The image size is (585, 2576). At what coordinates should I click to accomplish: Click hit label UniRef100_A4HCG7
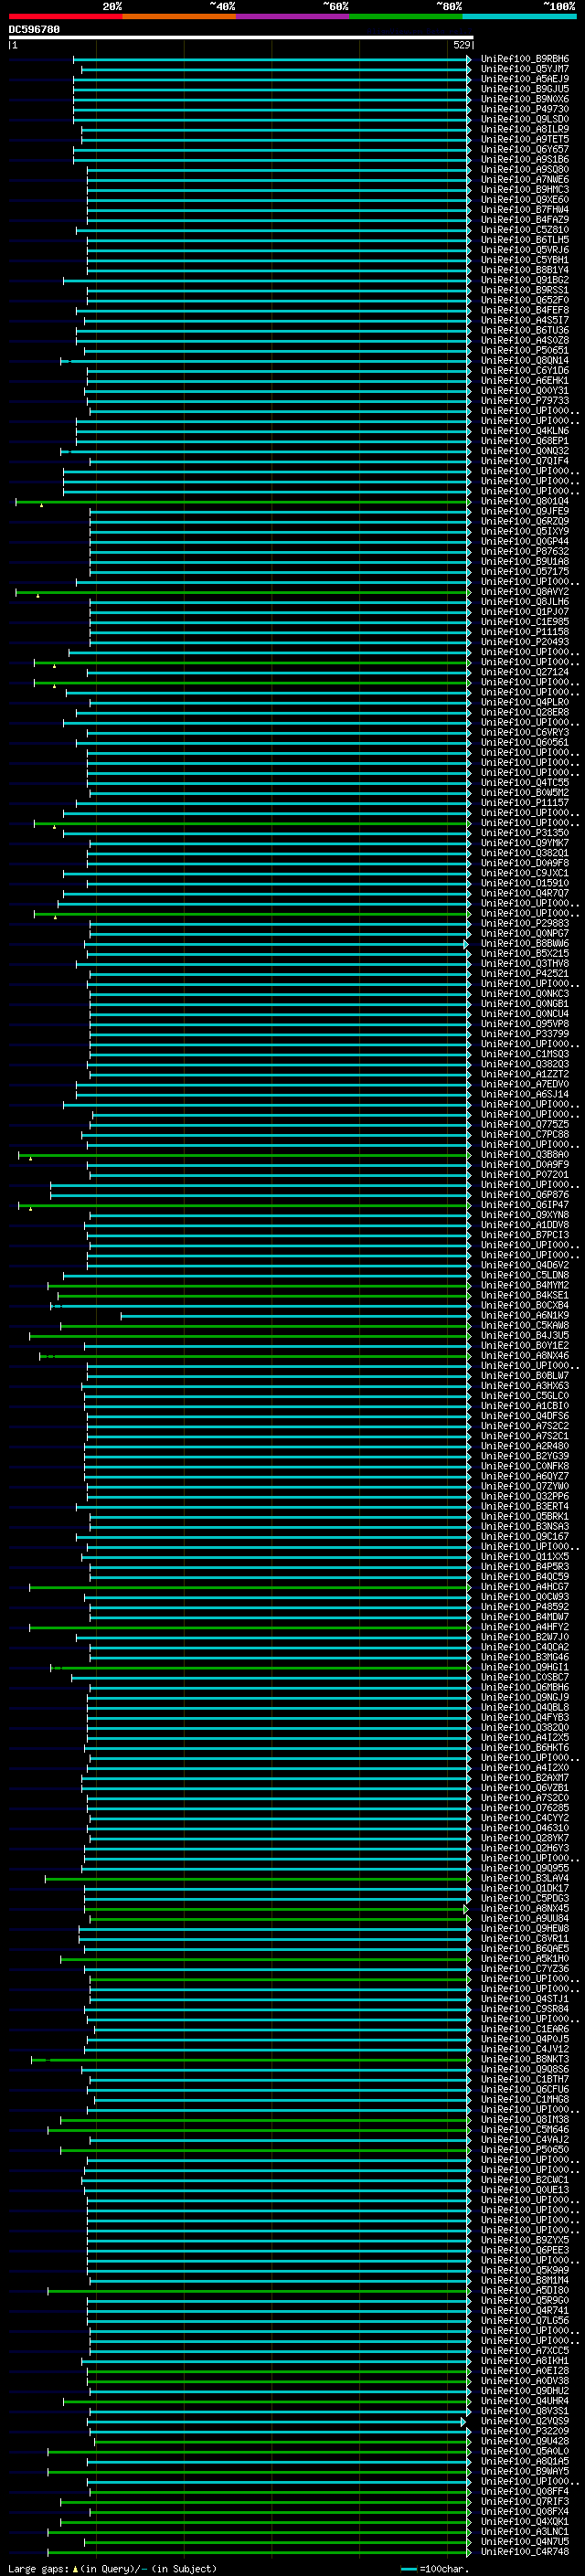tap(525, 1588)
